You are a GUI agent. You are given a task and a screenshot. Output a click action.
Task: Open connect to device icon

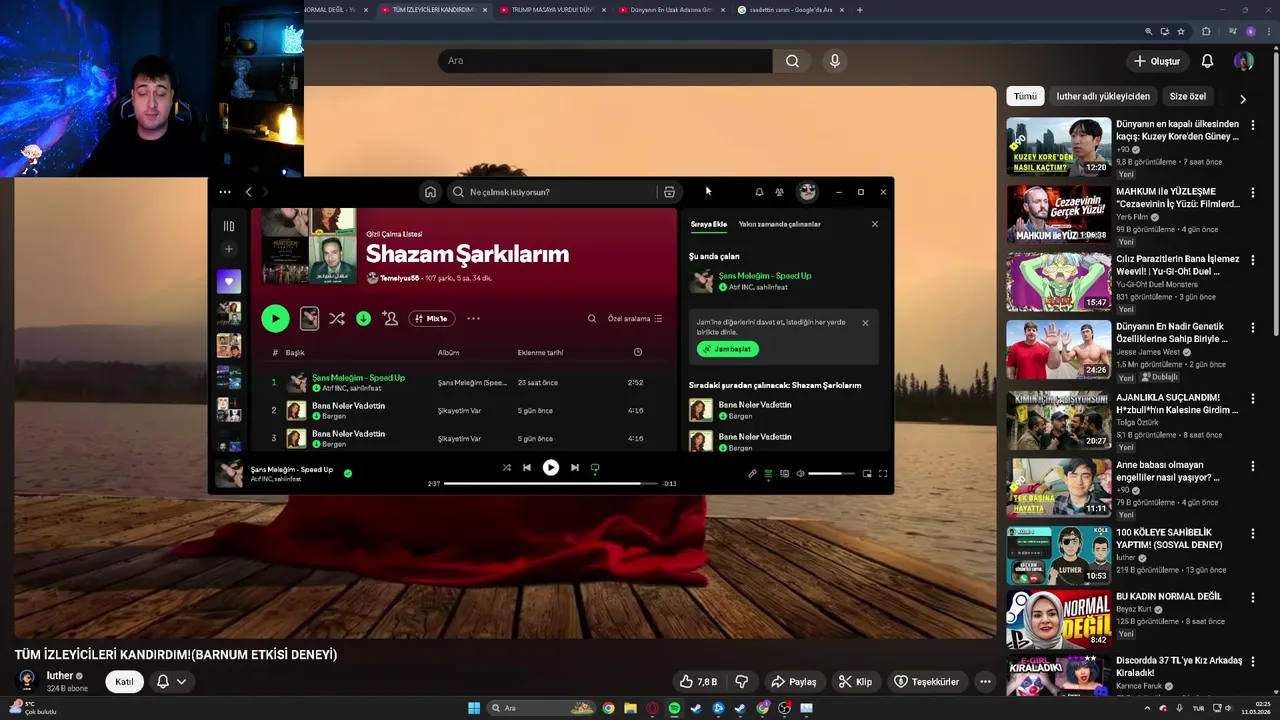[x=784, y=474]
